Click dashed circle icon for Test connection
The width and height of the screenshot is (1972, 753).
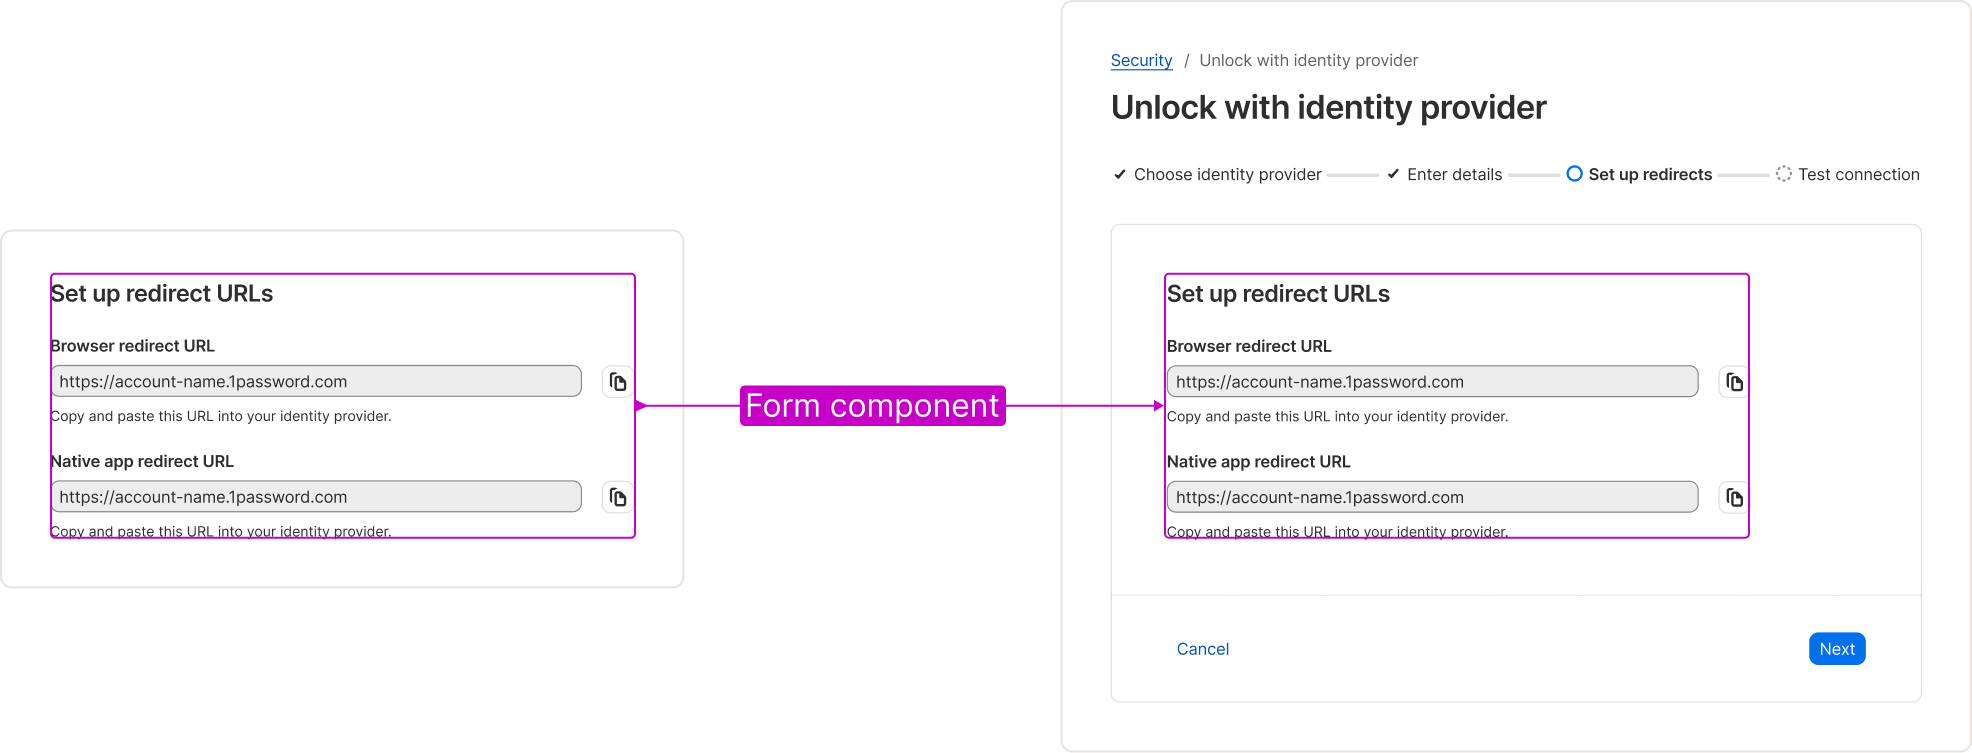point(1784,174)
